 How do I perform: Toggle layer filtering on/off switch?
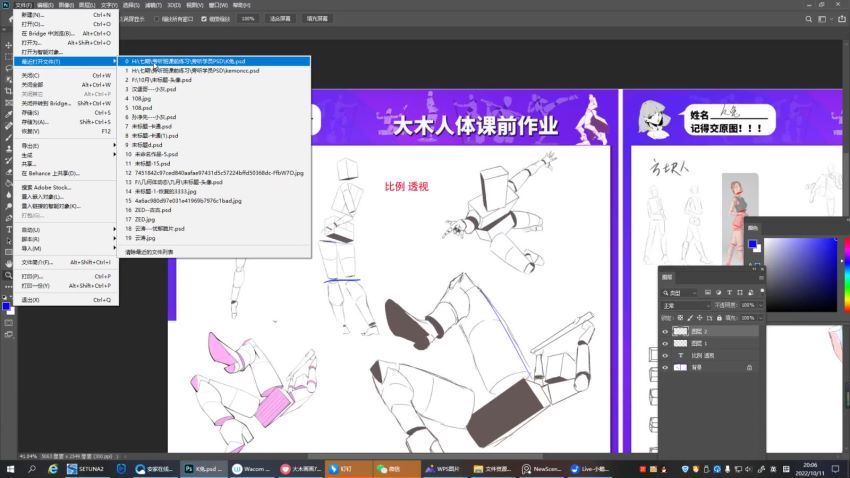(x=762, y=292)
